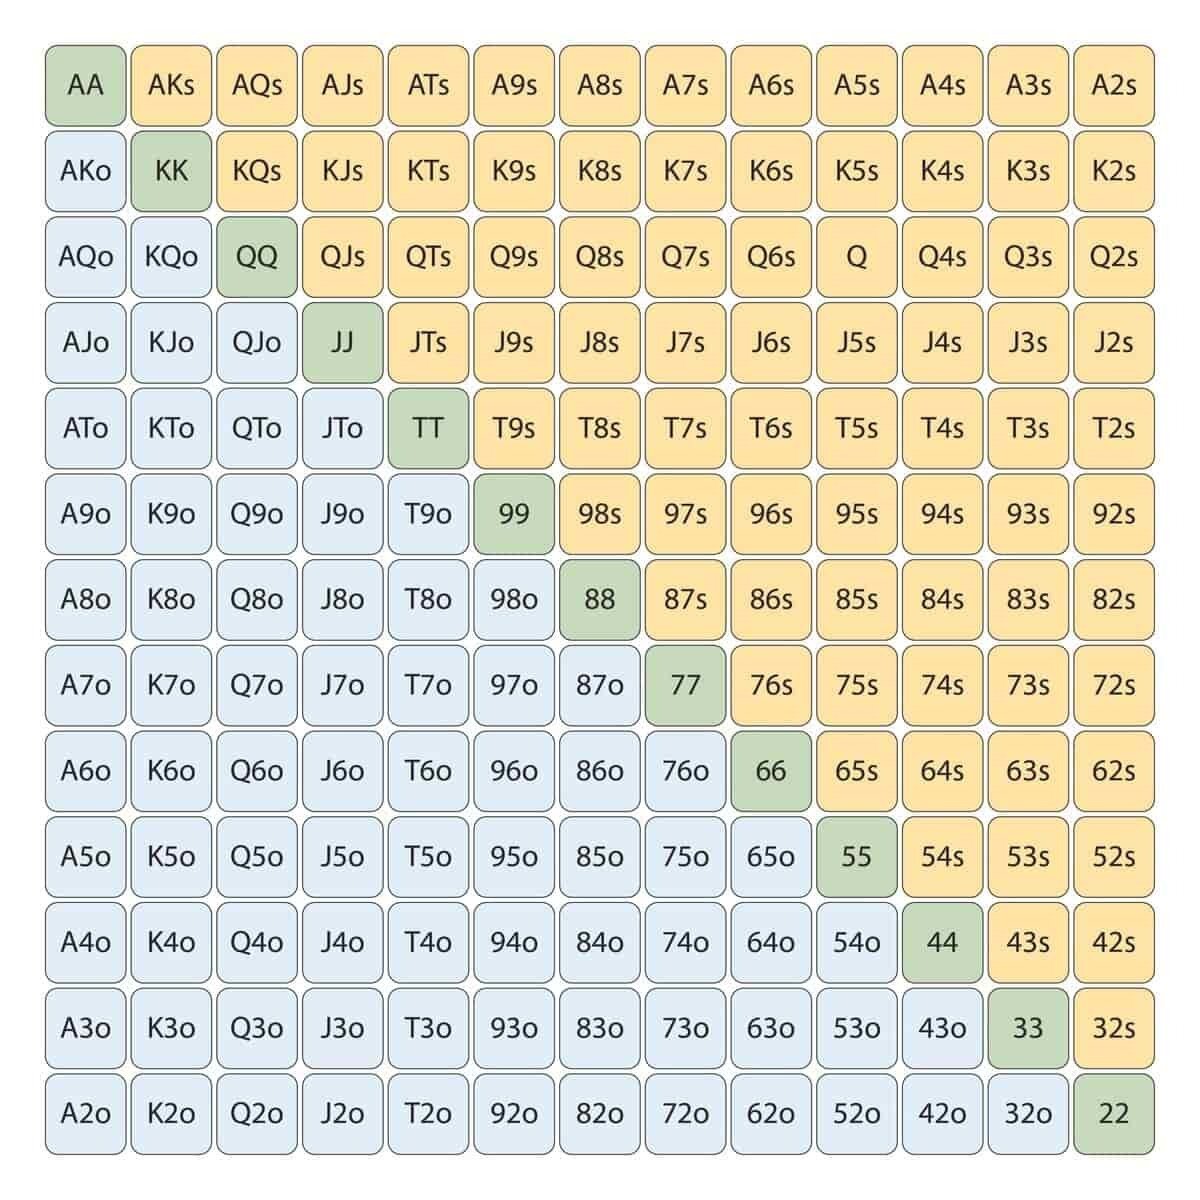Pick the QQ cell on the diagonal
Screen dimensions: 1200x1200
point(257,257)
